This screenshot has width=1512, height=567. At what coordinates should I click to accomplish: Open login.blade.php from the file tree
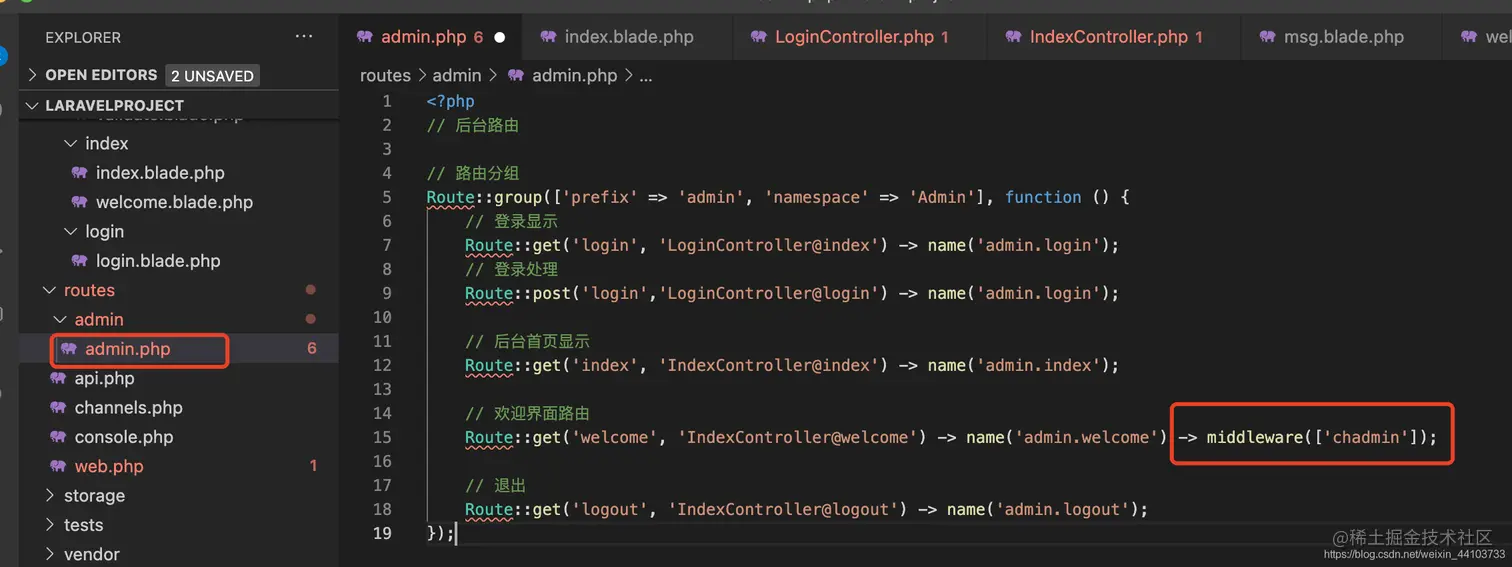tap(158, 261)
